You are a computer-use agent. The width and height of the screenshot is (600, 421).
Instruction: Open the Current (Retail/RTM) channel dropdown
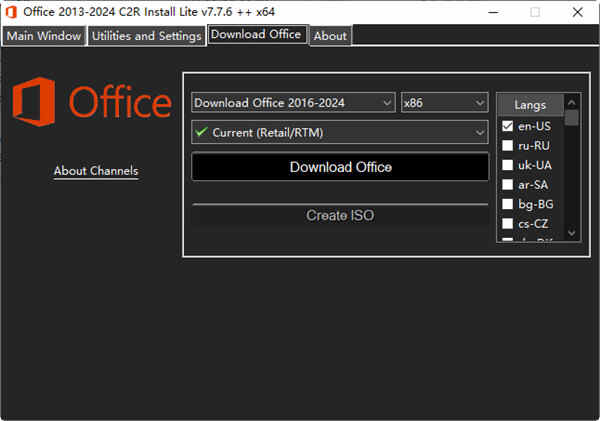pos(339,132)
